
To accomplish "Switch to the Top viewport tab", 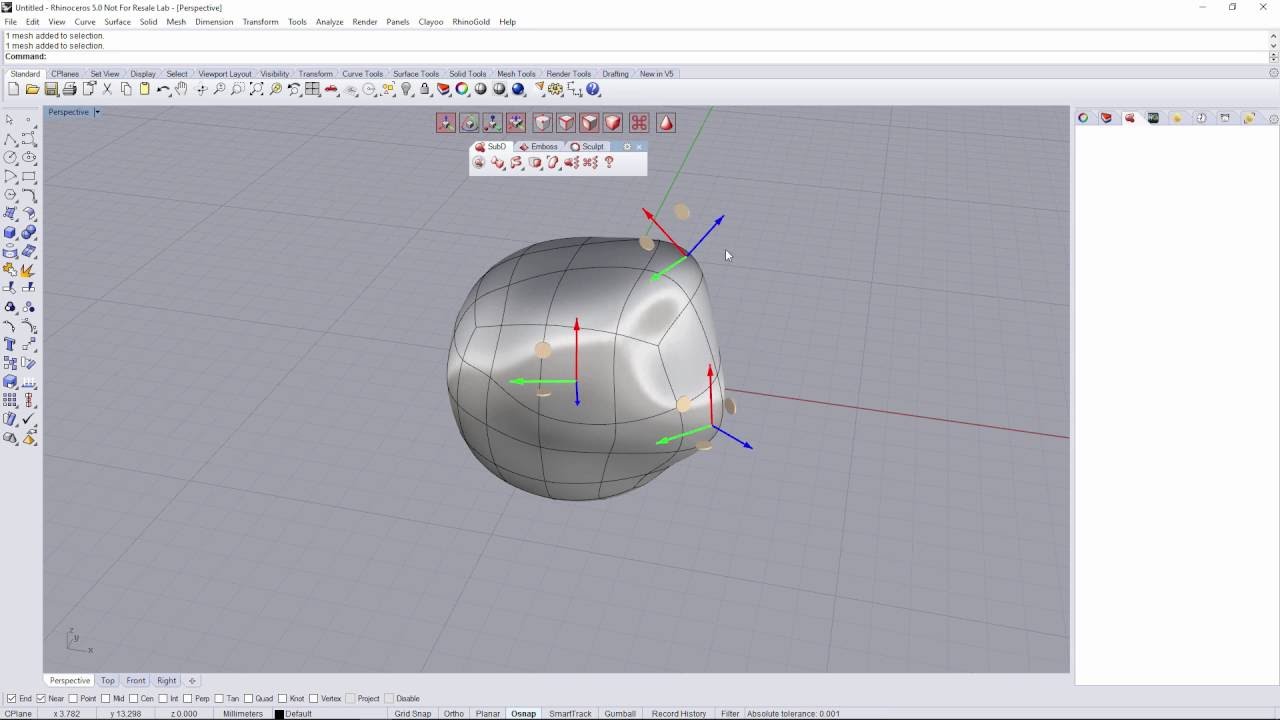I will click(x=108, y=681).
